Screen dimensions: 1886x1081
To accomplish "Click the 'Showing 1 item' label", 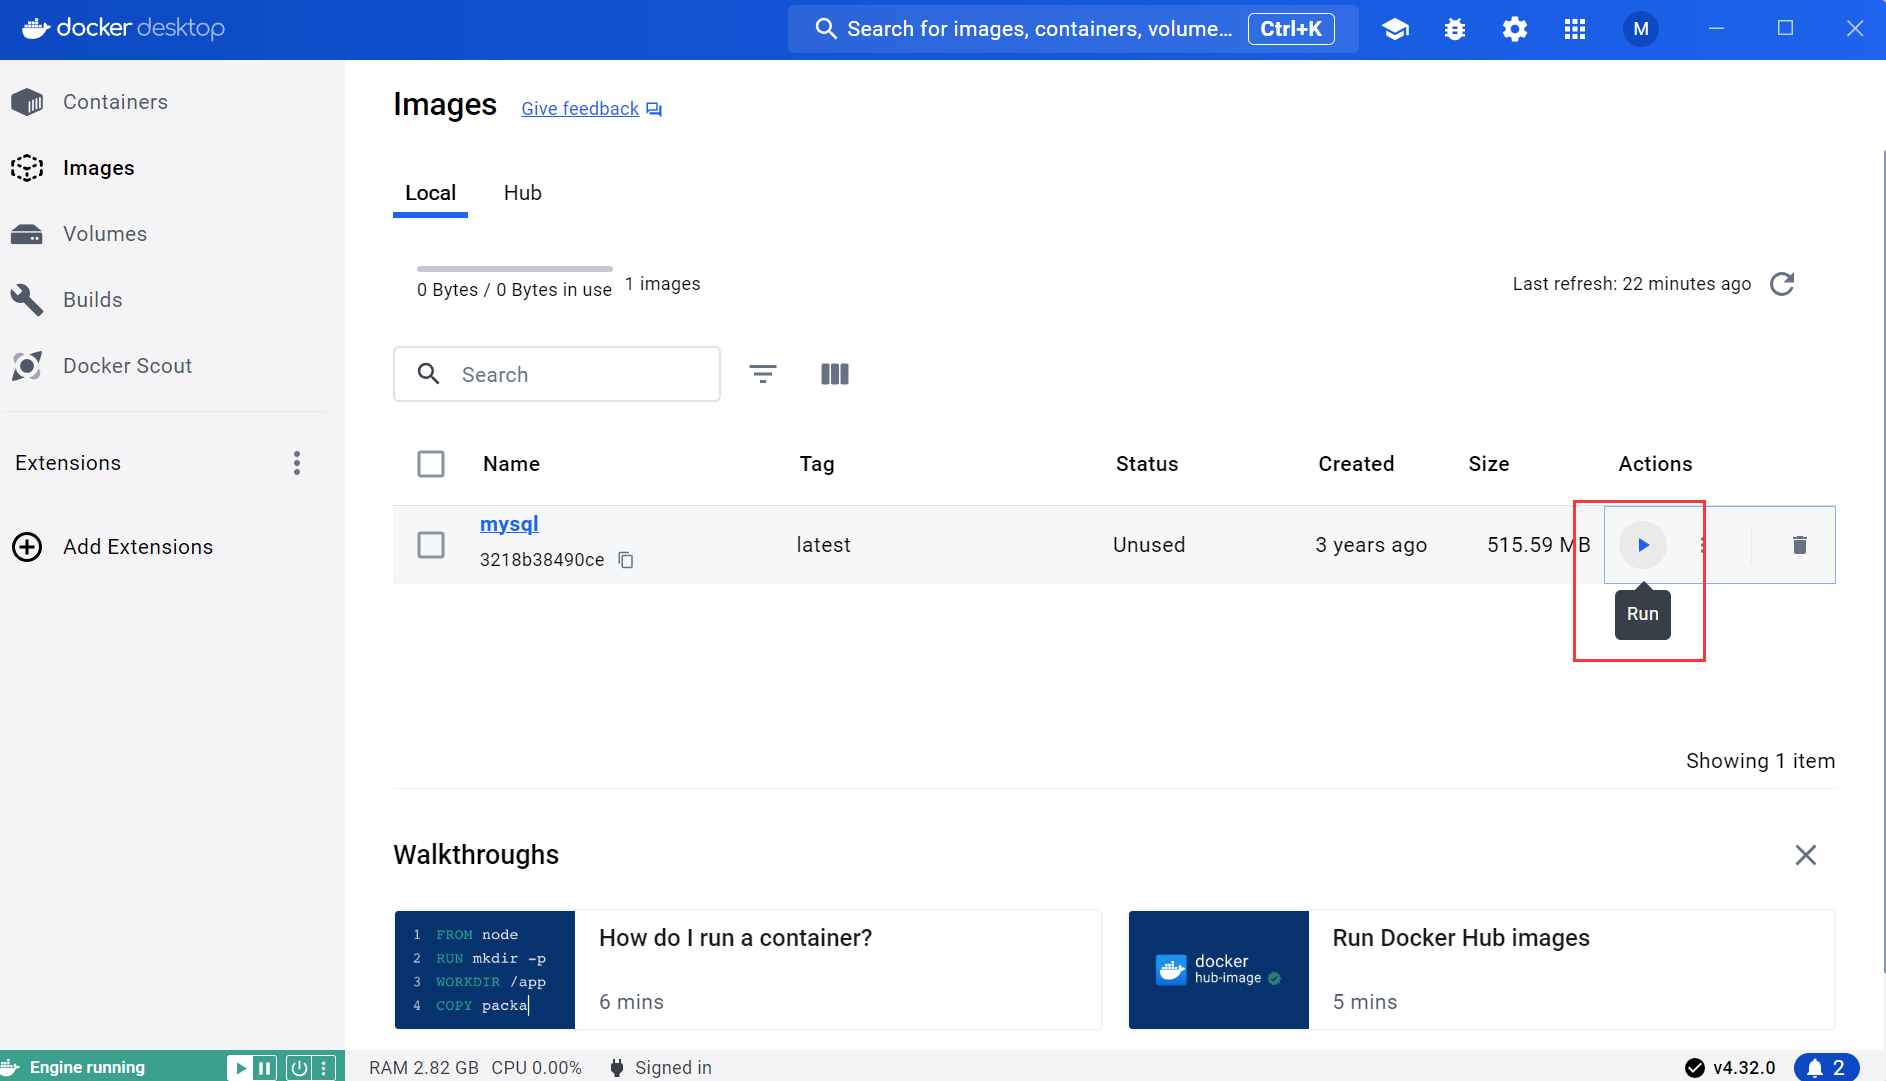I will [x=1761, y=761].
